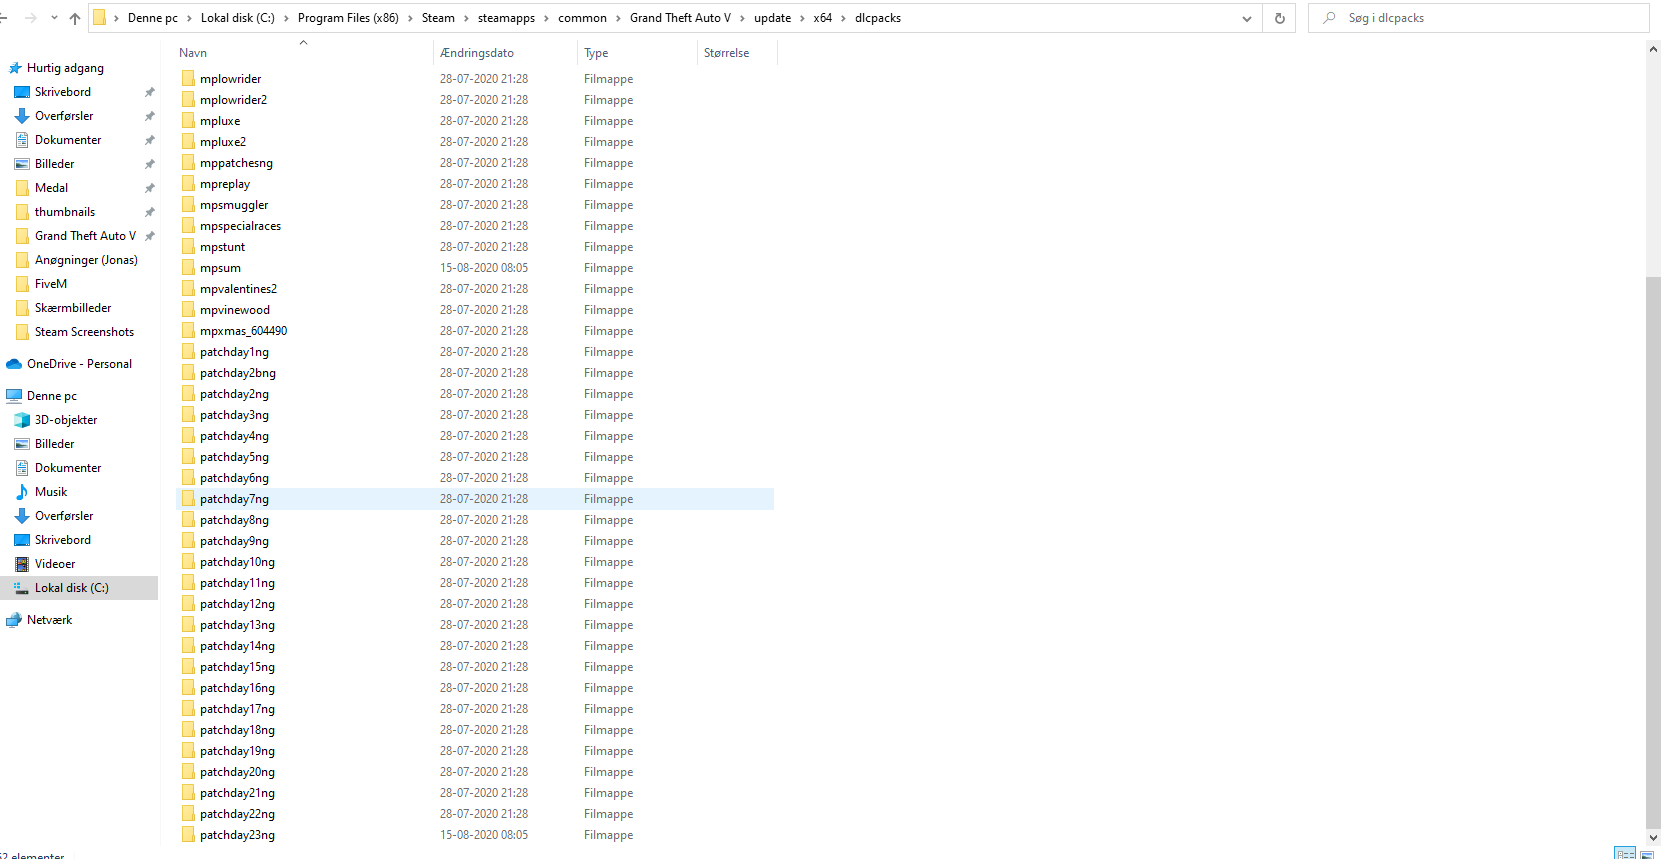
Task: Click scrollbar down arrow at bottom
Action: click(1653, 838)
